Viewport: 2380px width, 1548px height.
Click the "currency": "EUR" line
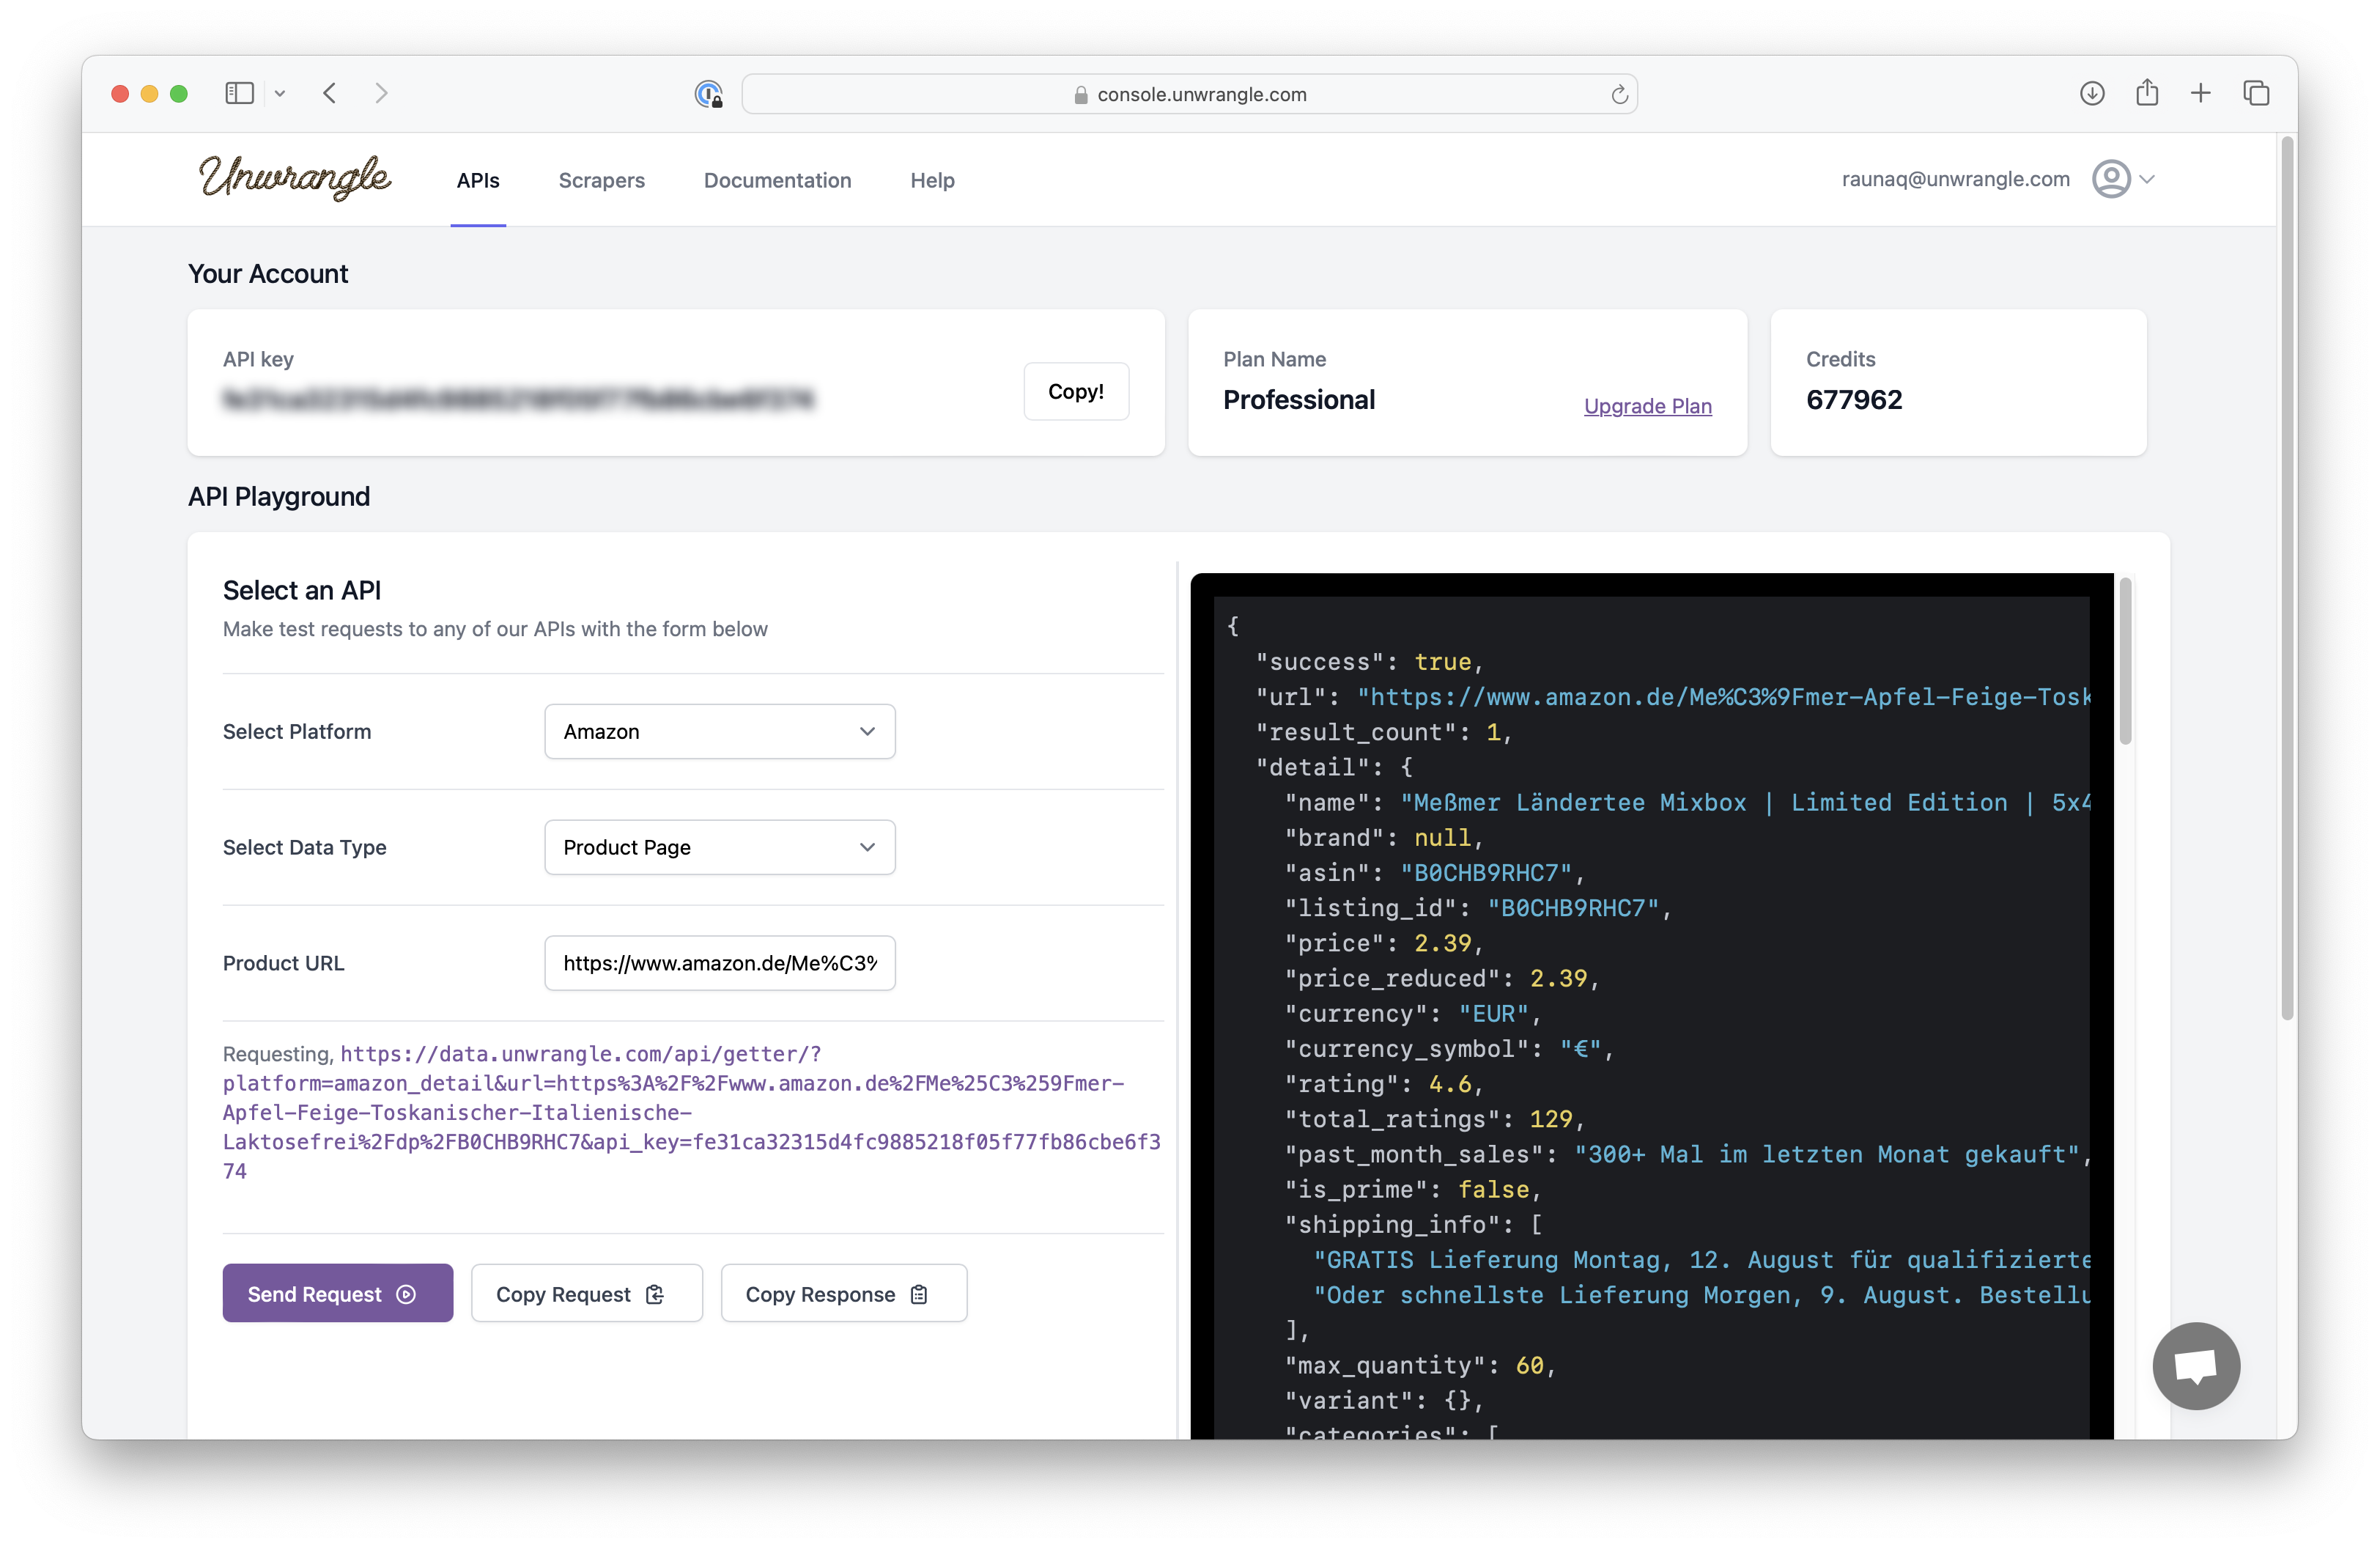[1412, 1013]
